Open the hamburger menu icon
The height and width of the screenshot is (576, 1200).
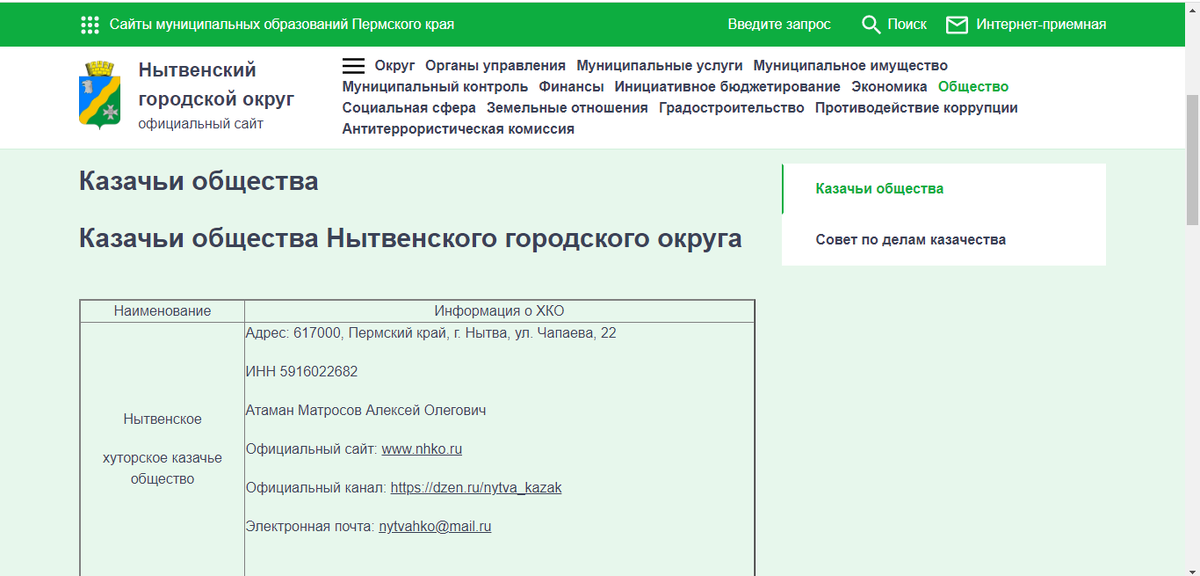pyautogui.click(x=354, y=66)
